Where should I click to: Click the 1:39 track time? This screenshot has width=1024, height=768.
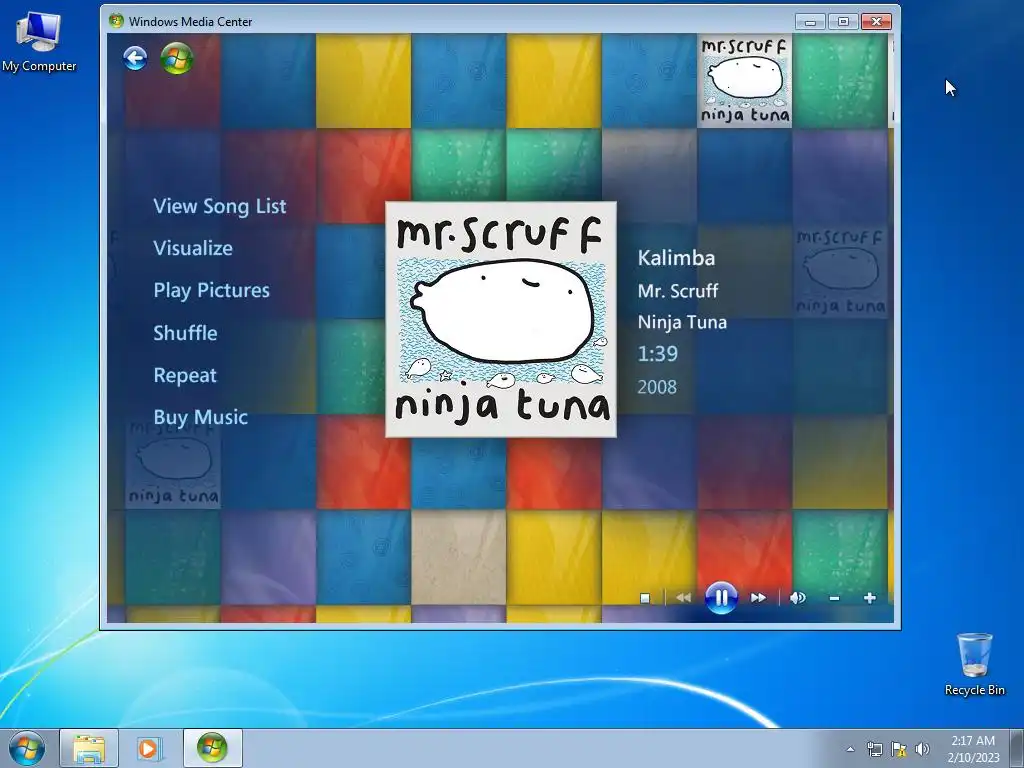(658, 354)
